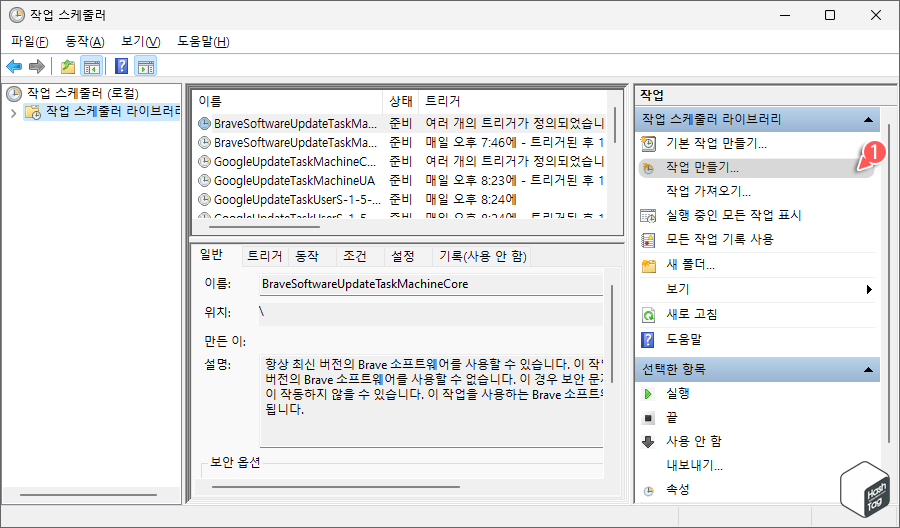Click the Back arrow toolbar icon
900x528 pixels.
(x=14, y=67)
